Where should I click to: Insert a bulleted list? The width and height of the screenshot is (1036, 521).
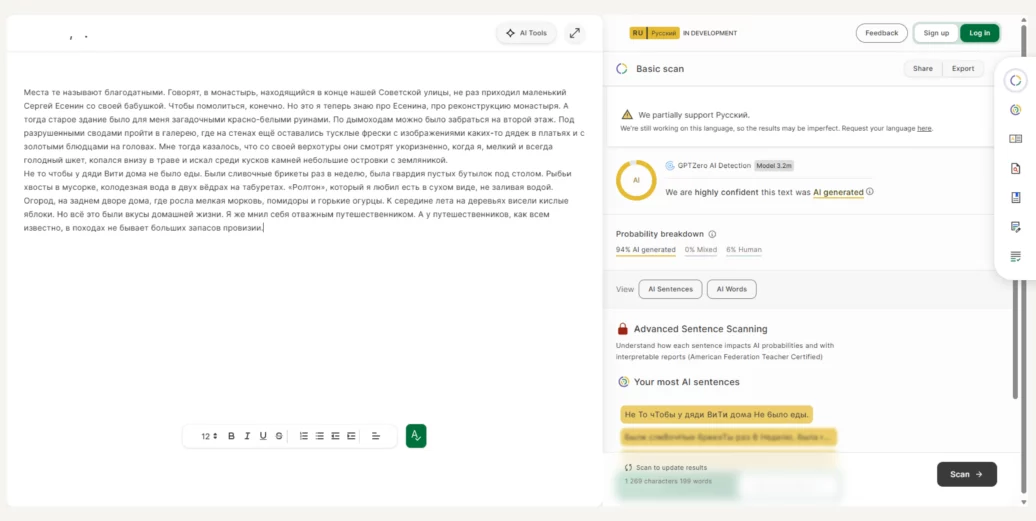click(319, 436)
